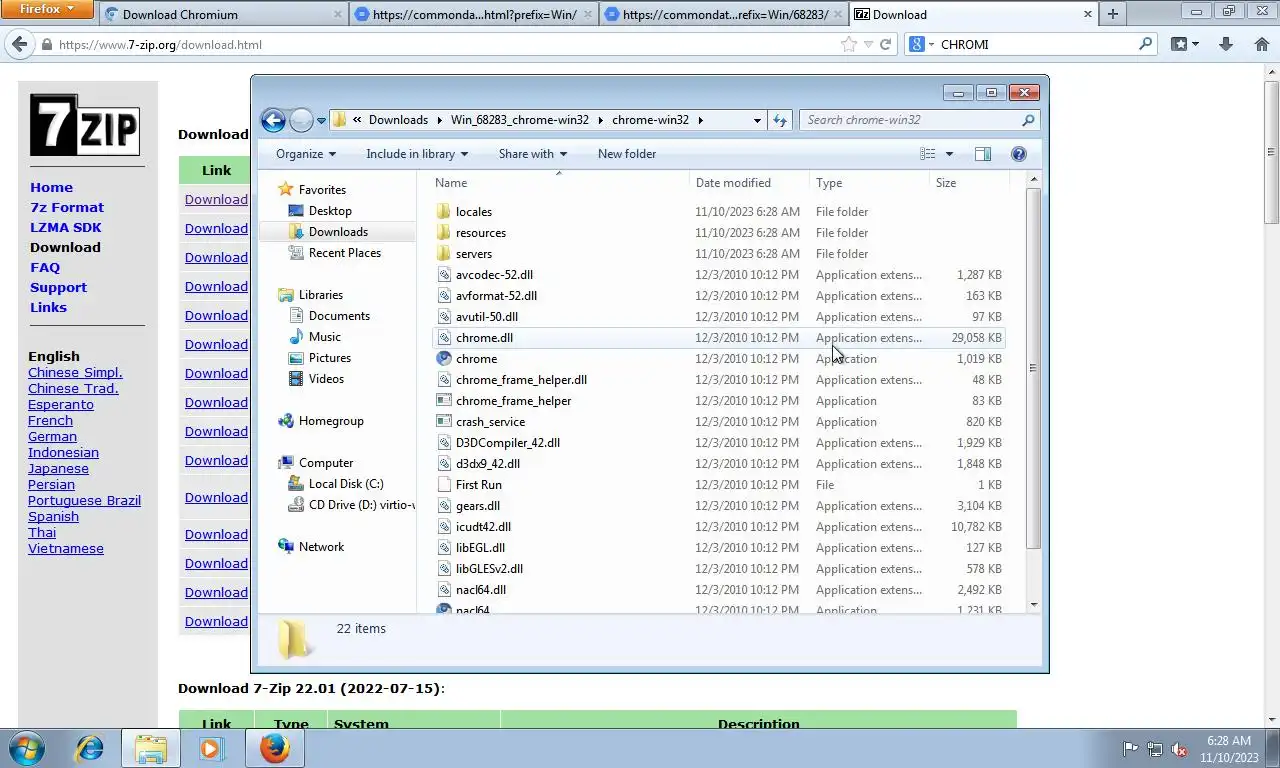Viewport: 1280px width, 768px height.
Task: Open Windows Media Player from taskbar
Action: [211, 748]
